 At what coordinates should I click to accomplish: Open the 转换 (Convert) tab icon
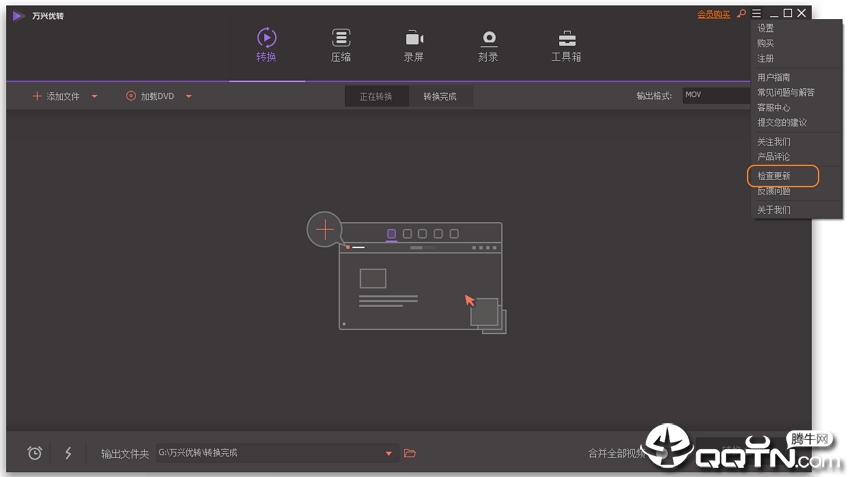266,38
